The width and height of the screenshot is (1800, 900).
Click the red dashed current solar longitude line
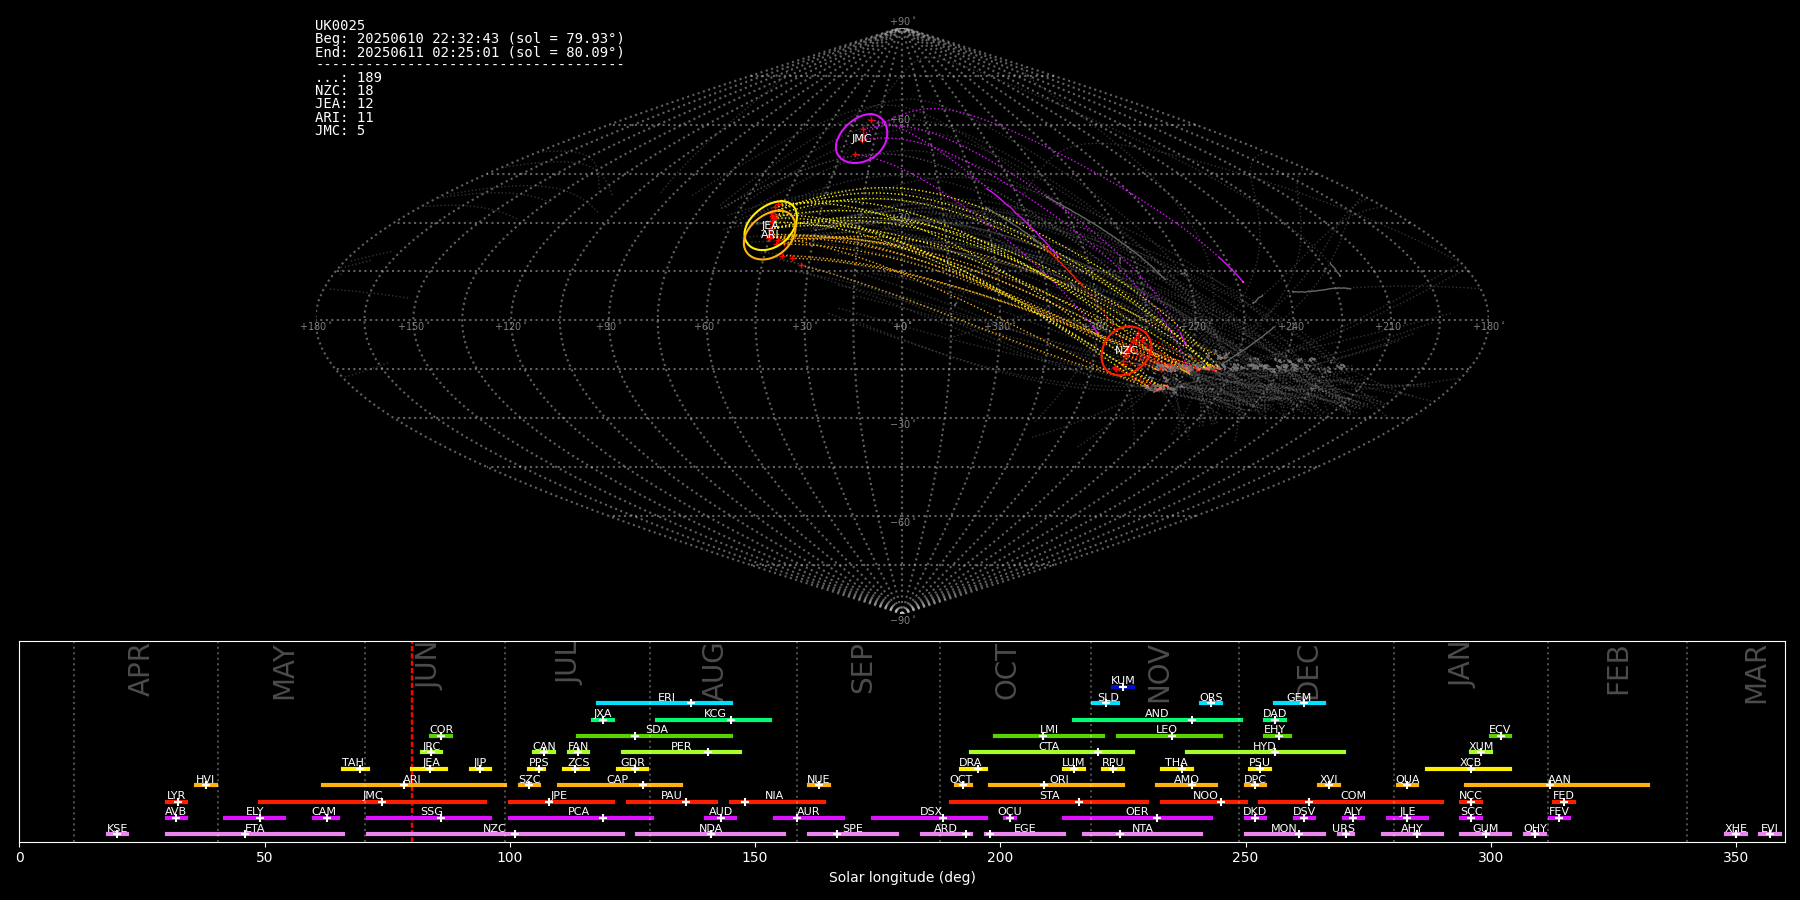pyautogui.click(x=412, y=741)
